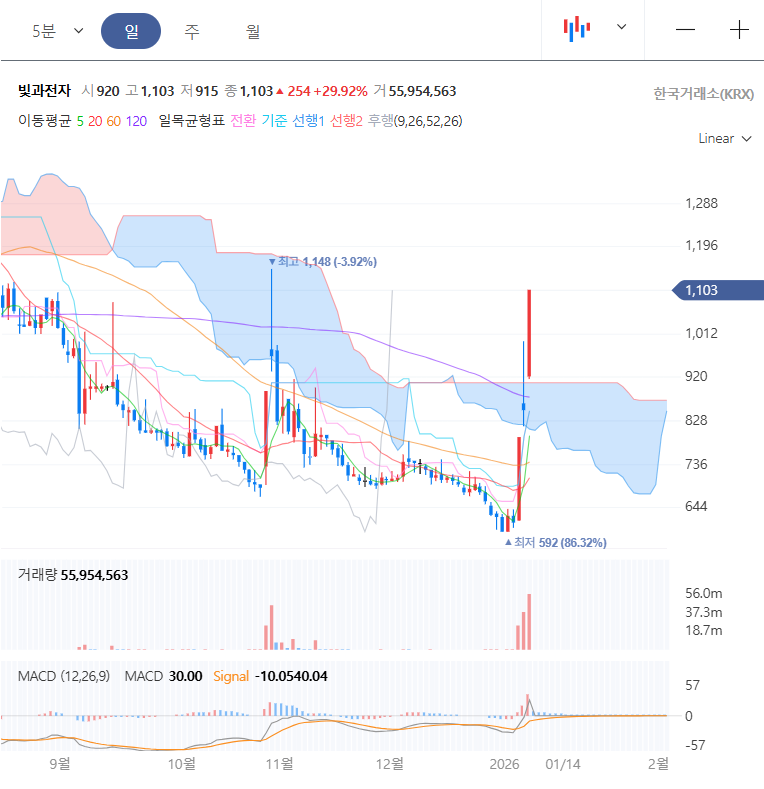Zoom out with the minus icon
The height and width of the screenshot is (789, 764).
click(x=685, y=30)
